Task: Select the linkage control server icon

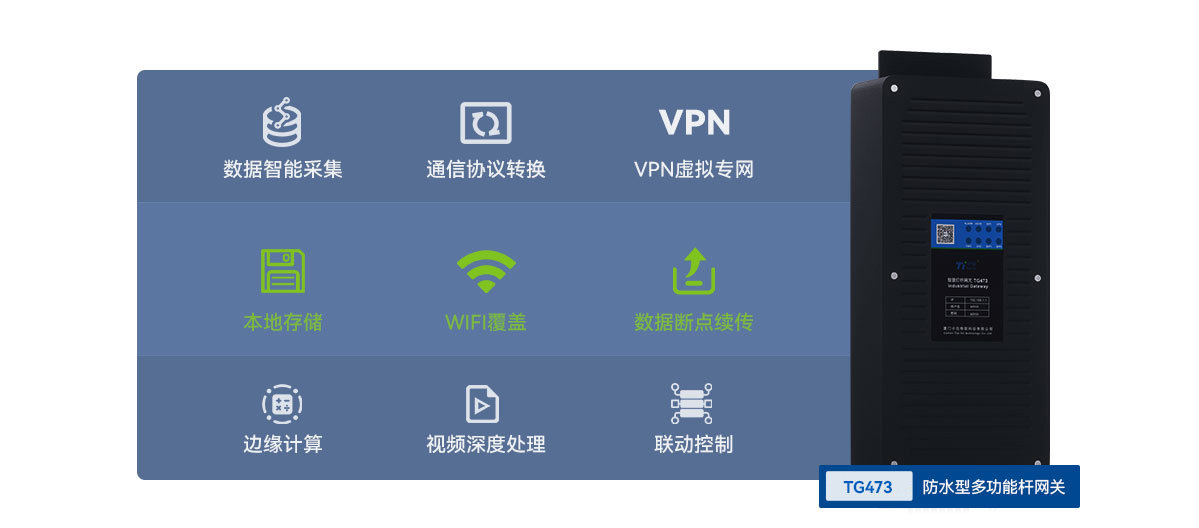Action: tap(692, 404)
